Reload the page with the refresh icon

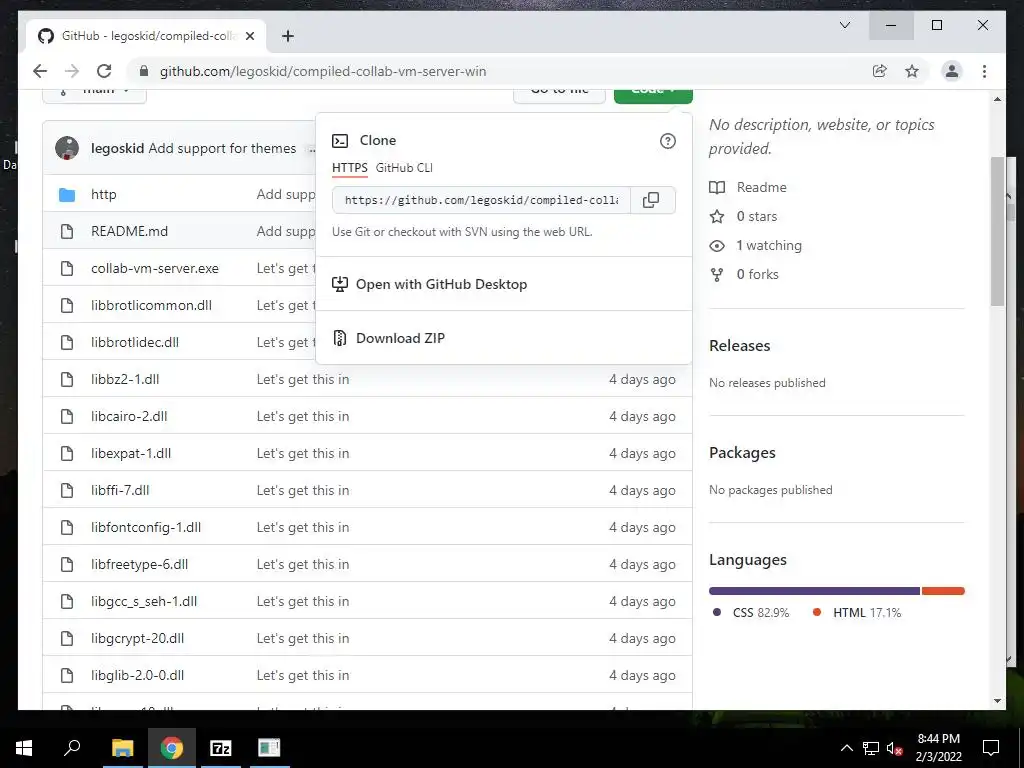104,71
